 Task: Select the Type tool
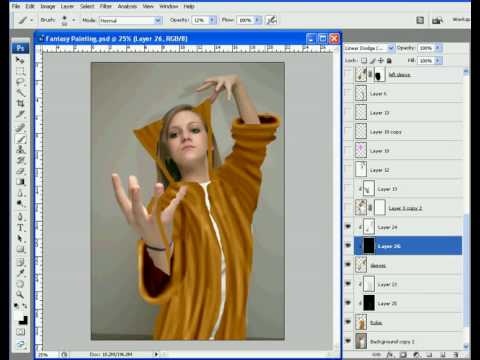[x=20, y=228]
